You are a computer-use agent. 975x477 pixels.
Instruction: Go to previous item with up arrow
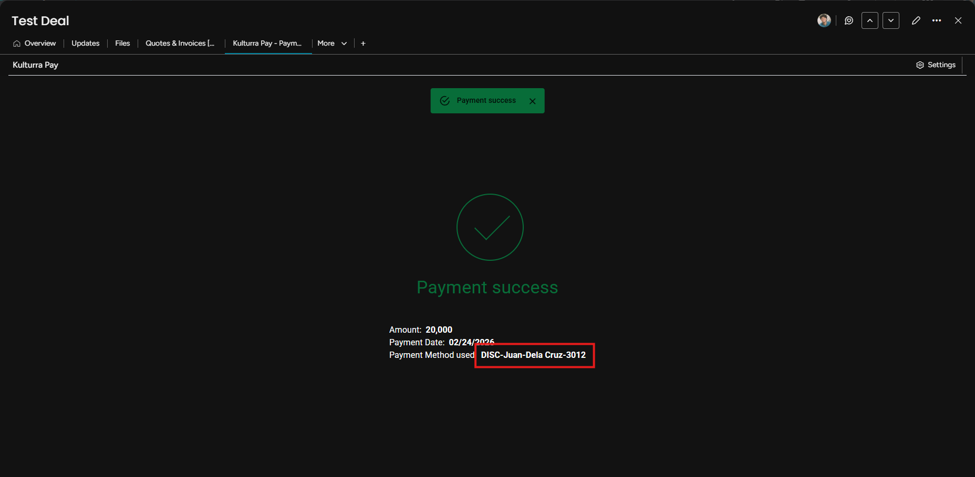click(x=869, y=21)
